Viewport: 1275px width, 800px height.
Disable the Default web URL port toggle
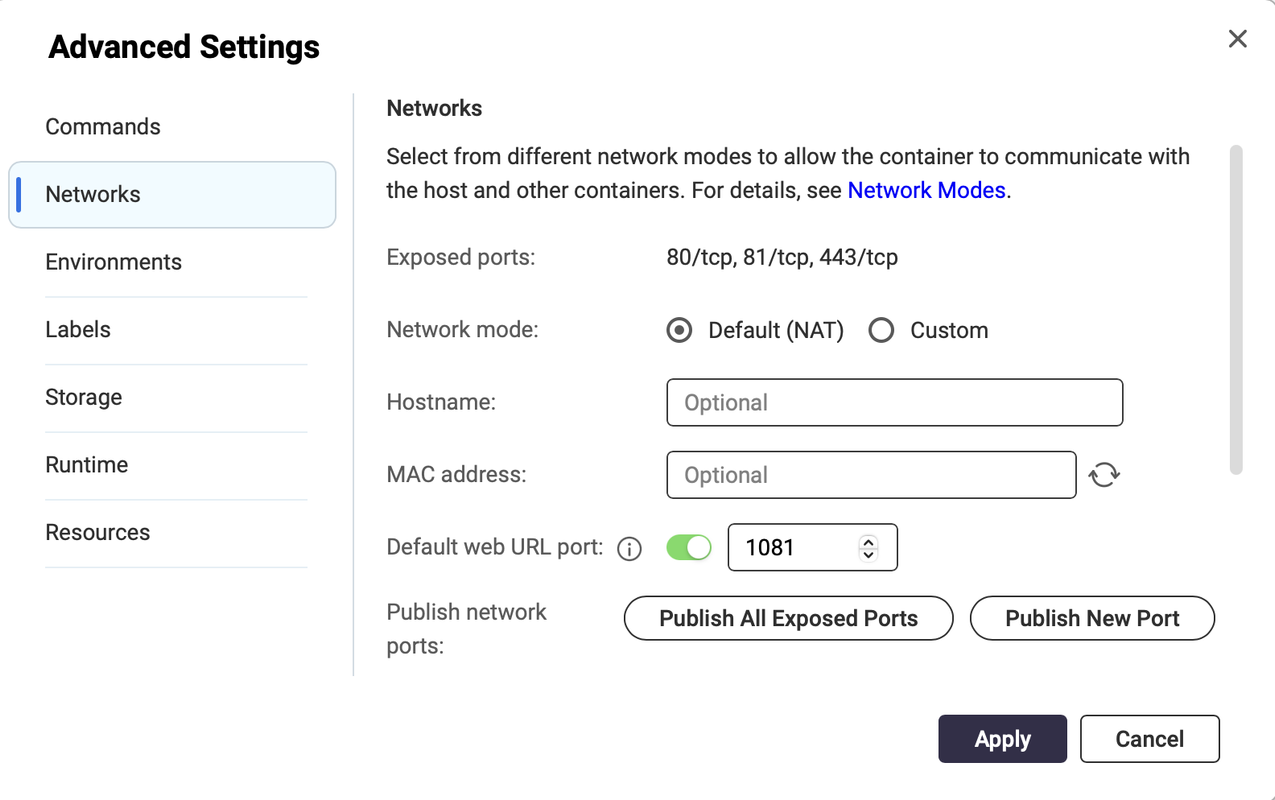[689, 547]
